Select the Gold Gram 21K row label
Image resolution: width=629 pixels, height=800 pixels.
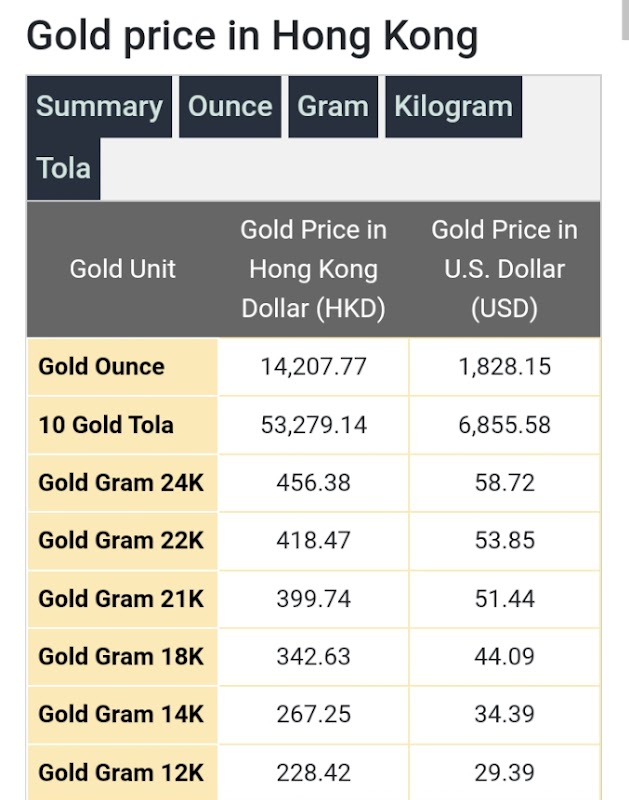[122, 598]
